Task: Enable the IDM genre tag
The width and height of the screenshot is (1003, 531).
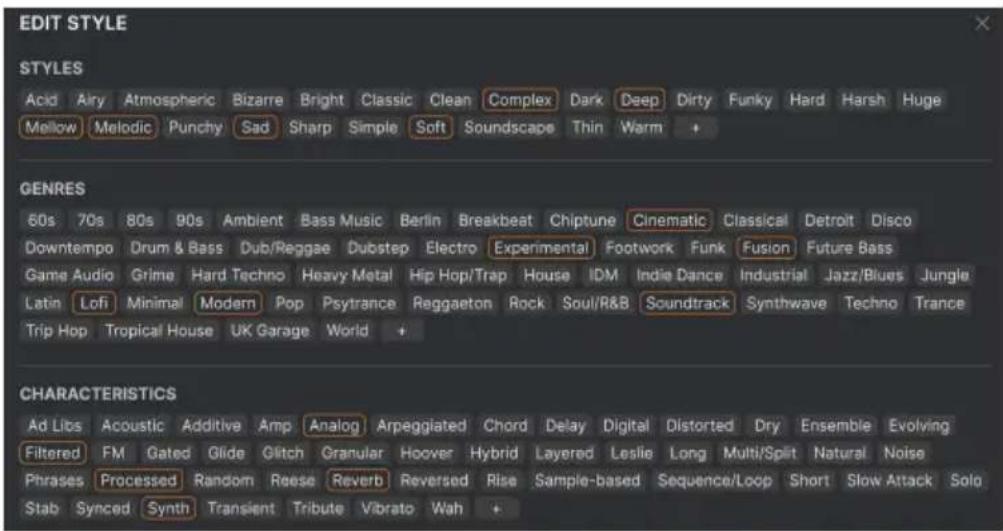Action: 603,276
